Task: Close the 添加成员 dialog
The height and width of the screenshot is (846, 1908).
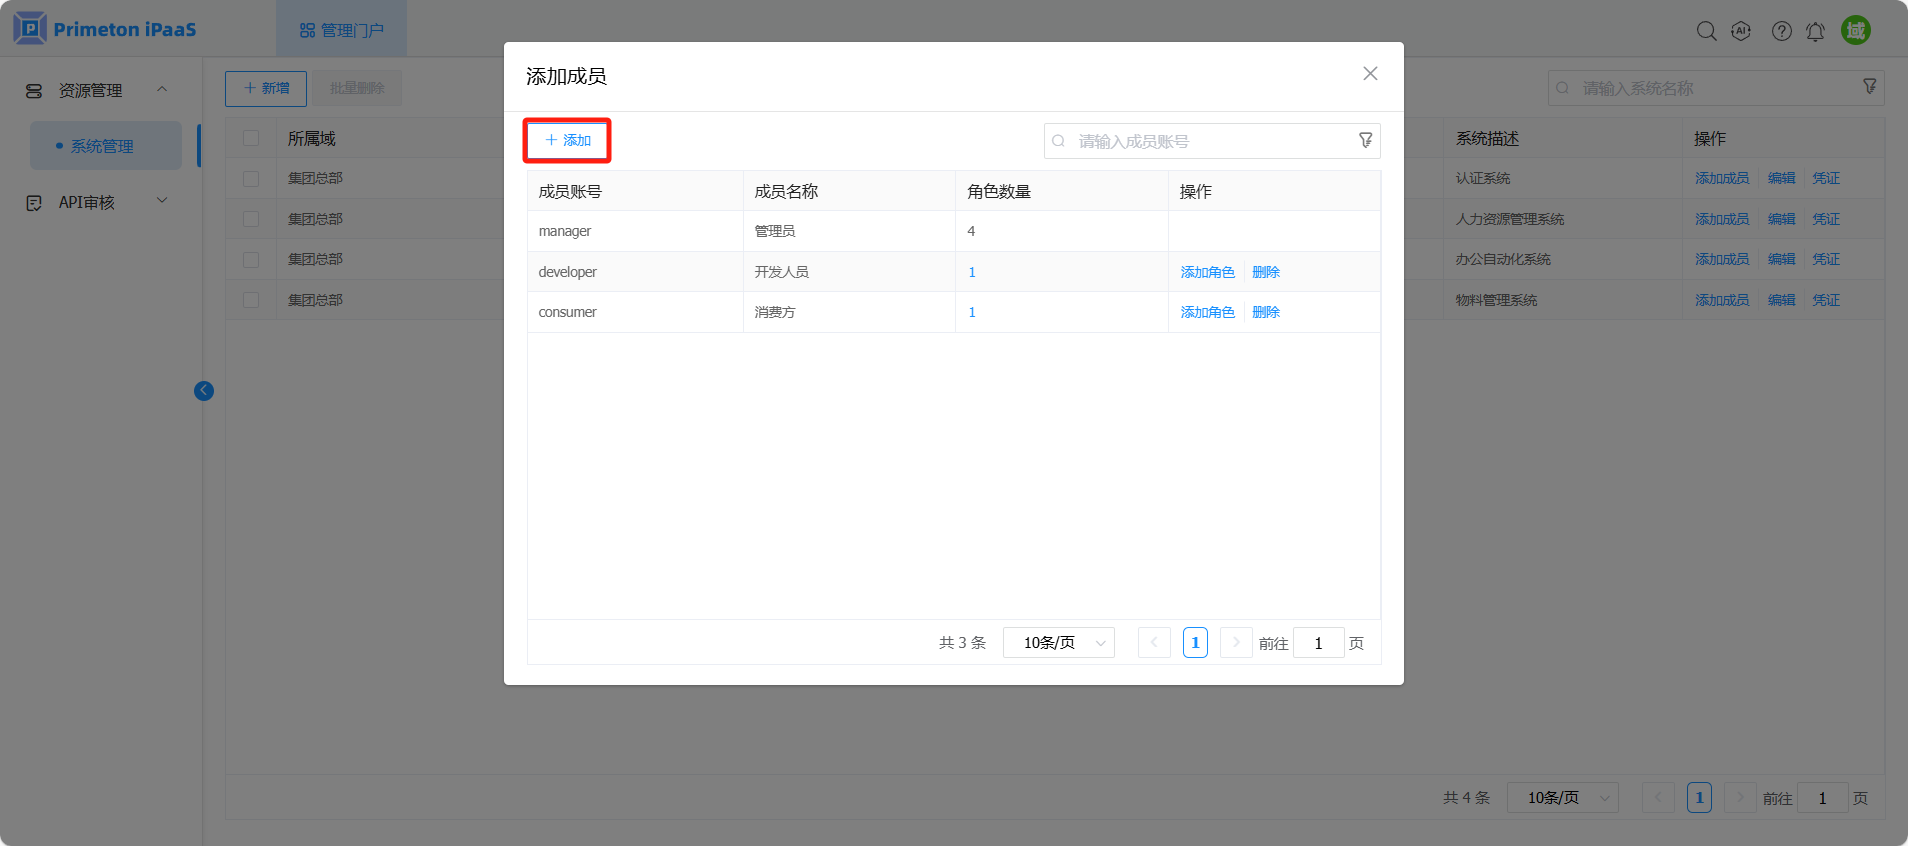Action: tap(1370, 74)
